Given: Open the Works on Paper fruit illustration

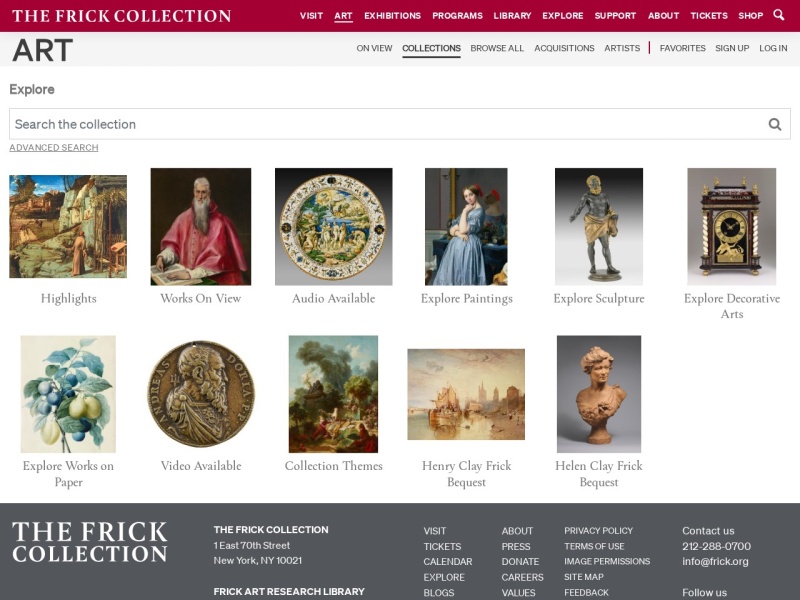Looking at the screenshot, I should pos(68,394).
